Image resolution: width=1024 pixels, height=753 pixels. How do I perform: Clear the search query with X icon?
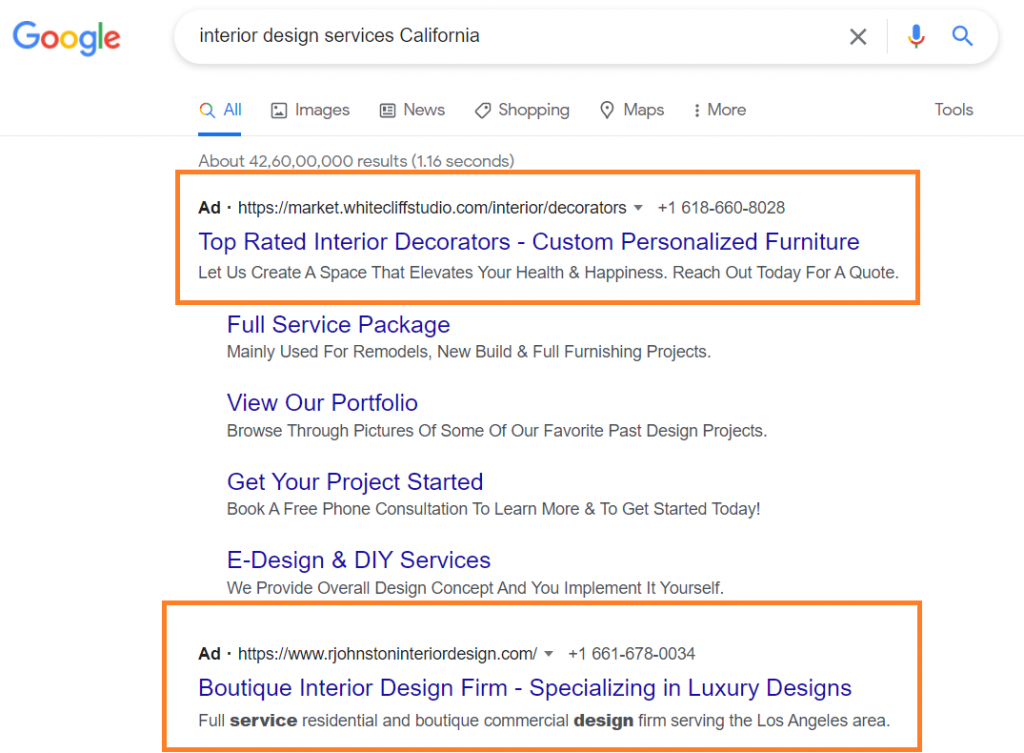(x=857, y=37)
